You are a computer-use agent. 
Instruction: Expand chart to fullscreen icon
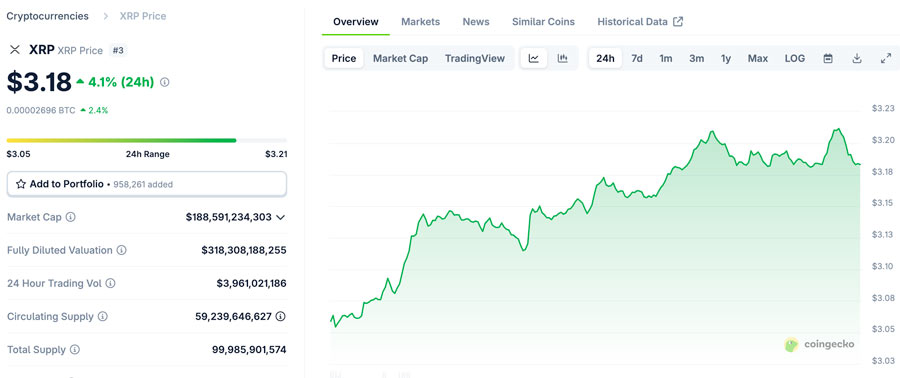tap(886, 59)
